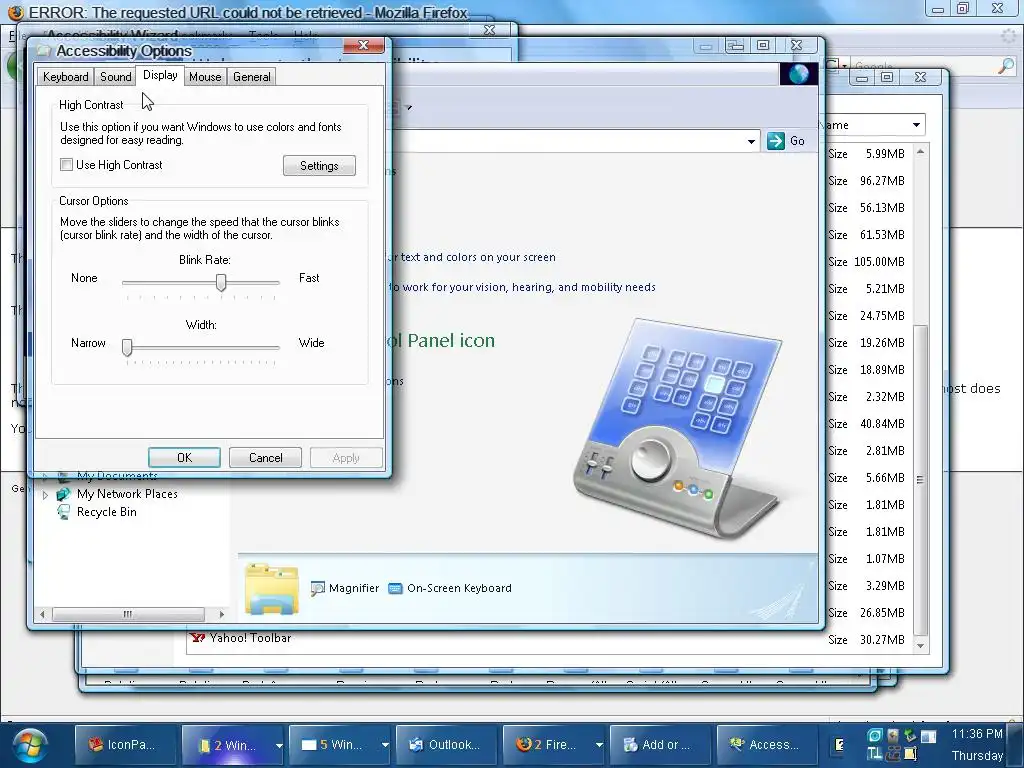Switch to Access... taskbar button
The height and width of the screenshot is (768, 1024).
[768, 744]
